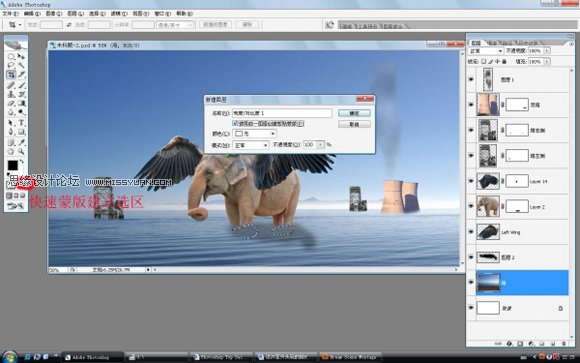Select the Path Selection tool
Viewport: 580px width, 363px height.
tap(11, 122)
